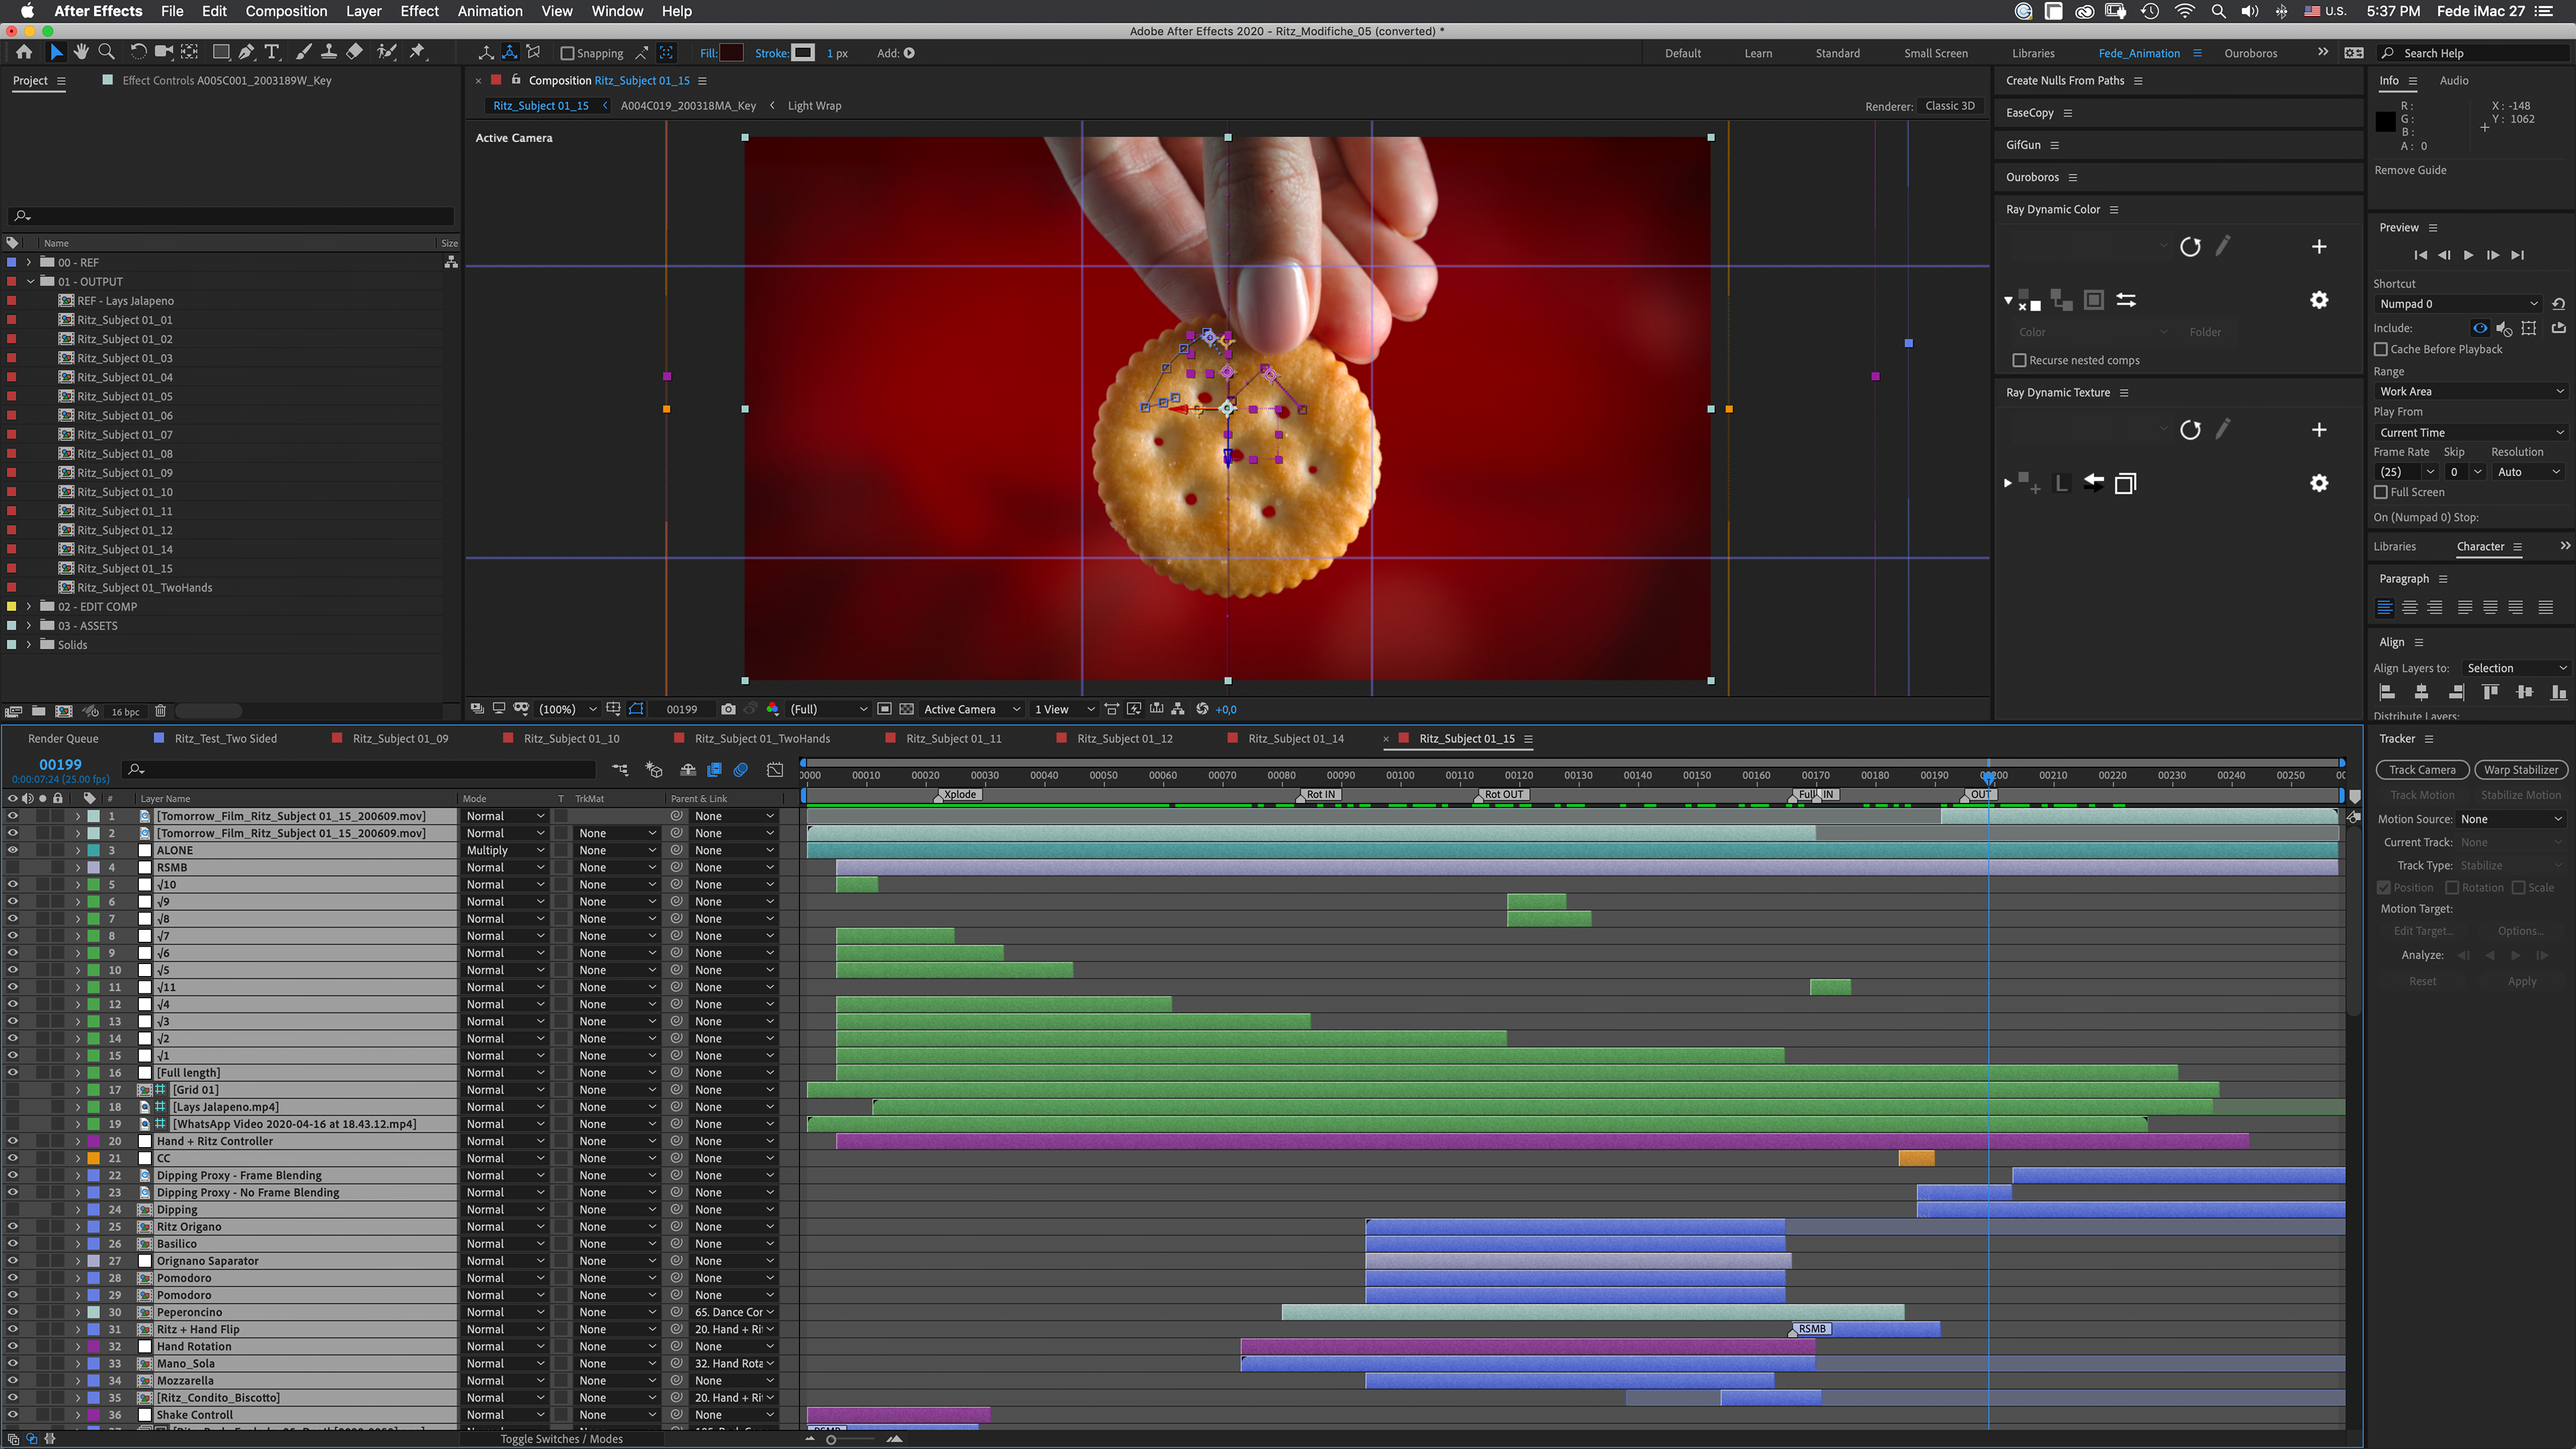The width and height of the screenshot is (2576, 1449).
Task: Open the Graph Editor in timeline
Action: pos(775,769)
